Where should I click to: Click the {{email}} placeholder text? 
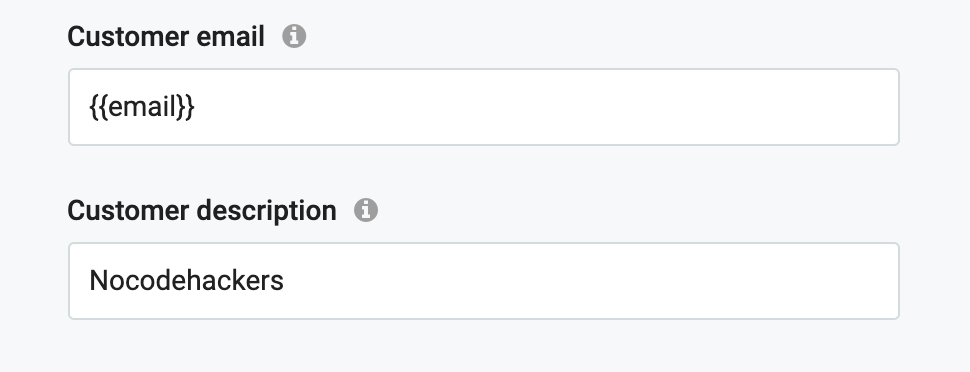pyautogui.click(x=142, y=107)
